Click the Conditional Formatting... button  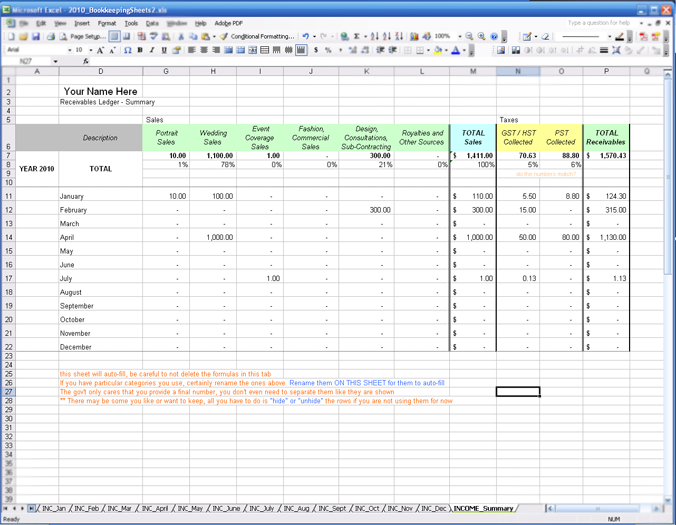pyautogui.click(x=263, y=37)
